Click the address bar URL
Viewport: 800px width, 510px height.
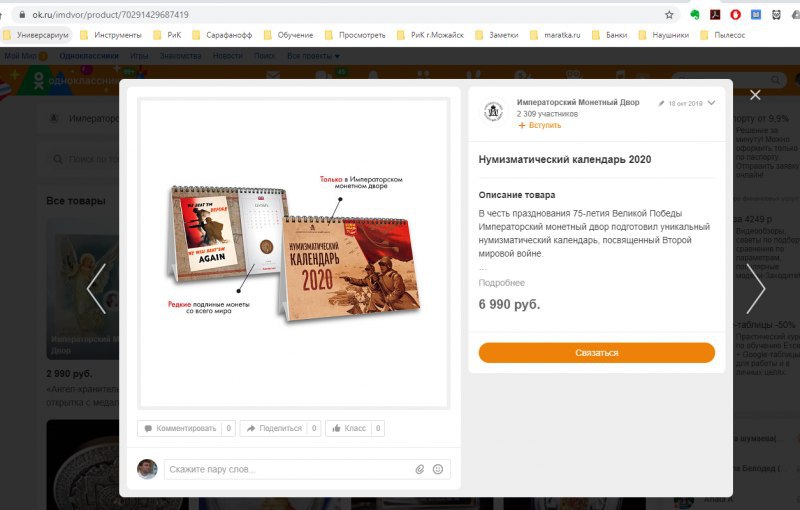[110, 15]
